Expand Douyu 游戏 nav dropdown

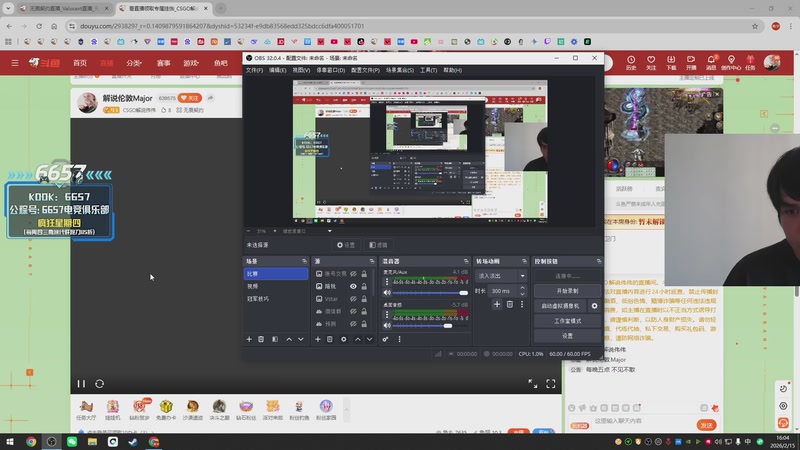point(191,63)
